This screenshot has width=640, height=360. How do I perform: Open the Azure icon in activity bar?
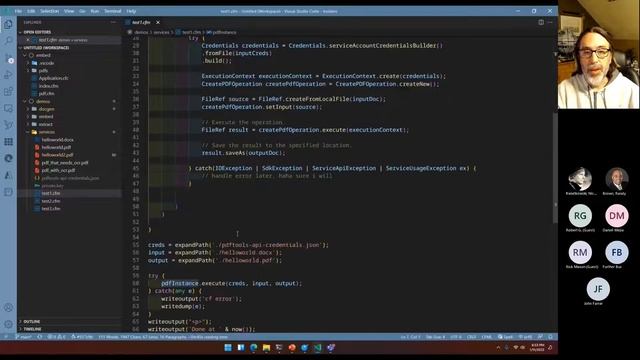(x=8, y=175)
